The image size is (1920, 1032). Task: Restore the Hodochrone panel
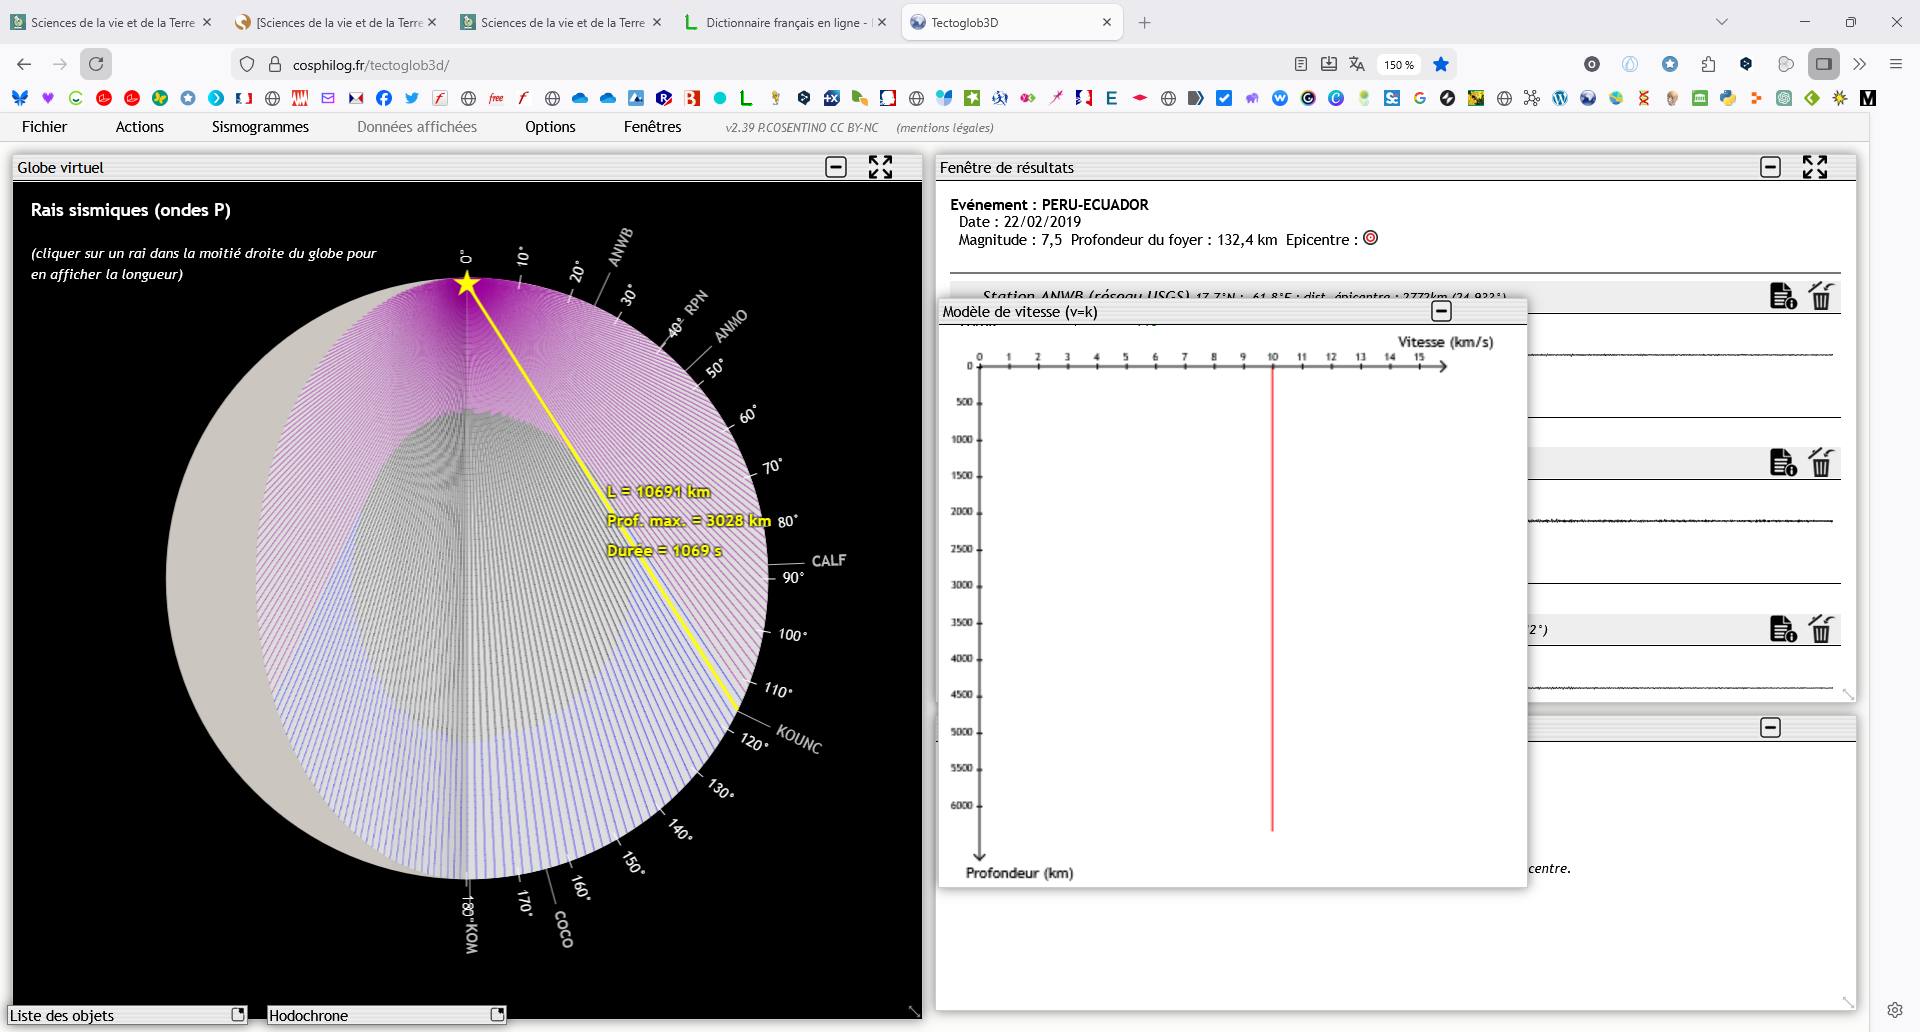tap(497, 1014)
